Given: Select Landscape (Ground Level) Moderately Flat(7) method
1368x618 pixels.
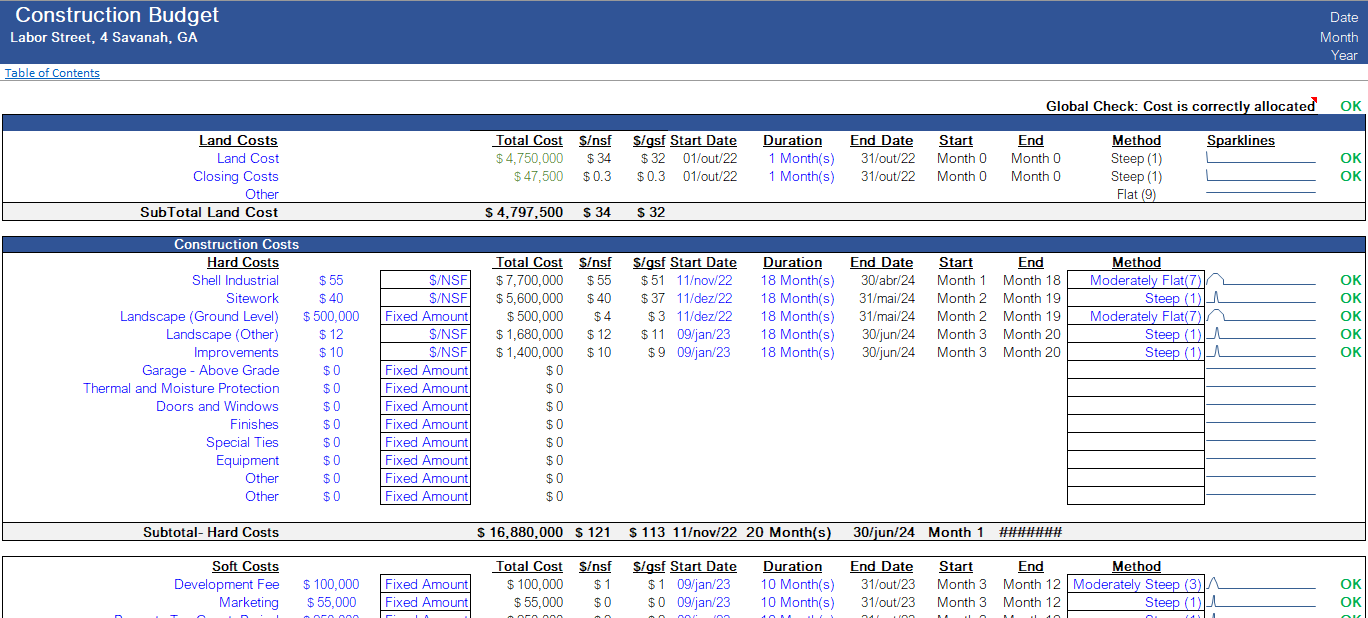Looking at the screenshot, I should pyautogui.click(x=1136, y=317).
